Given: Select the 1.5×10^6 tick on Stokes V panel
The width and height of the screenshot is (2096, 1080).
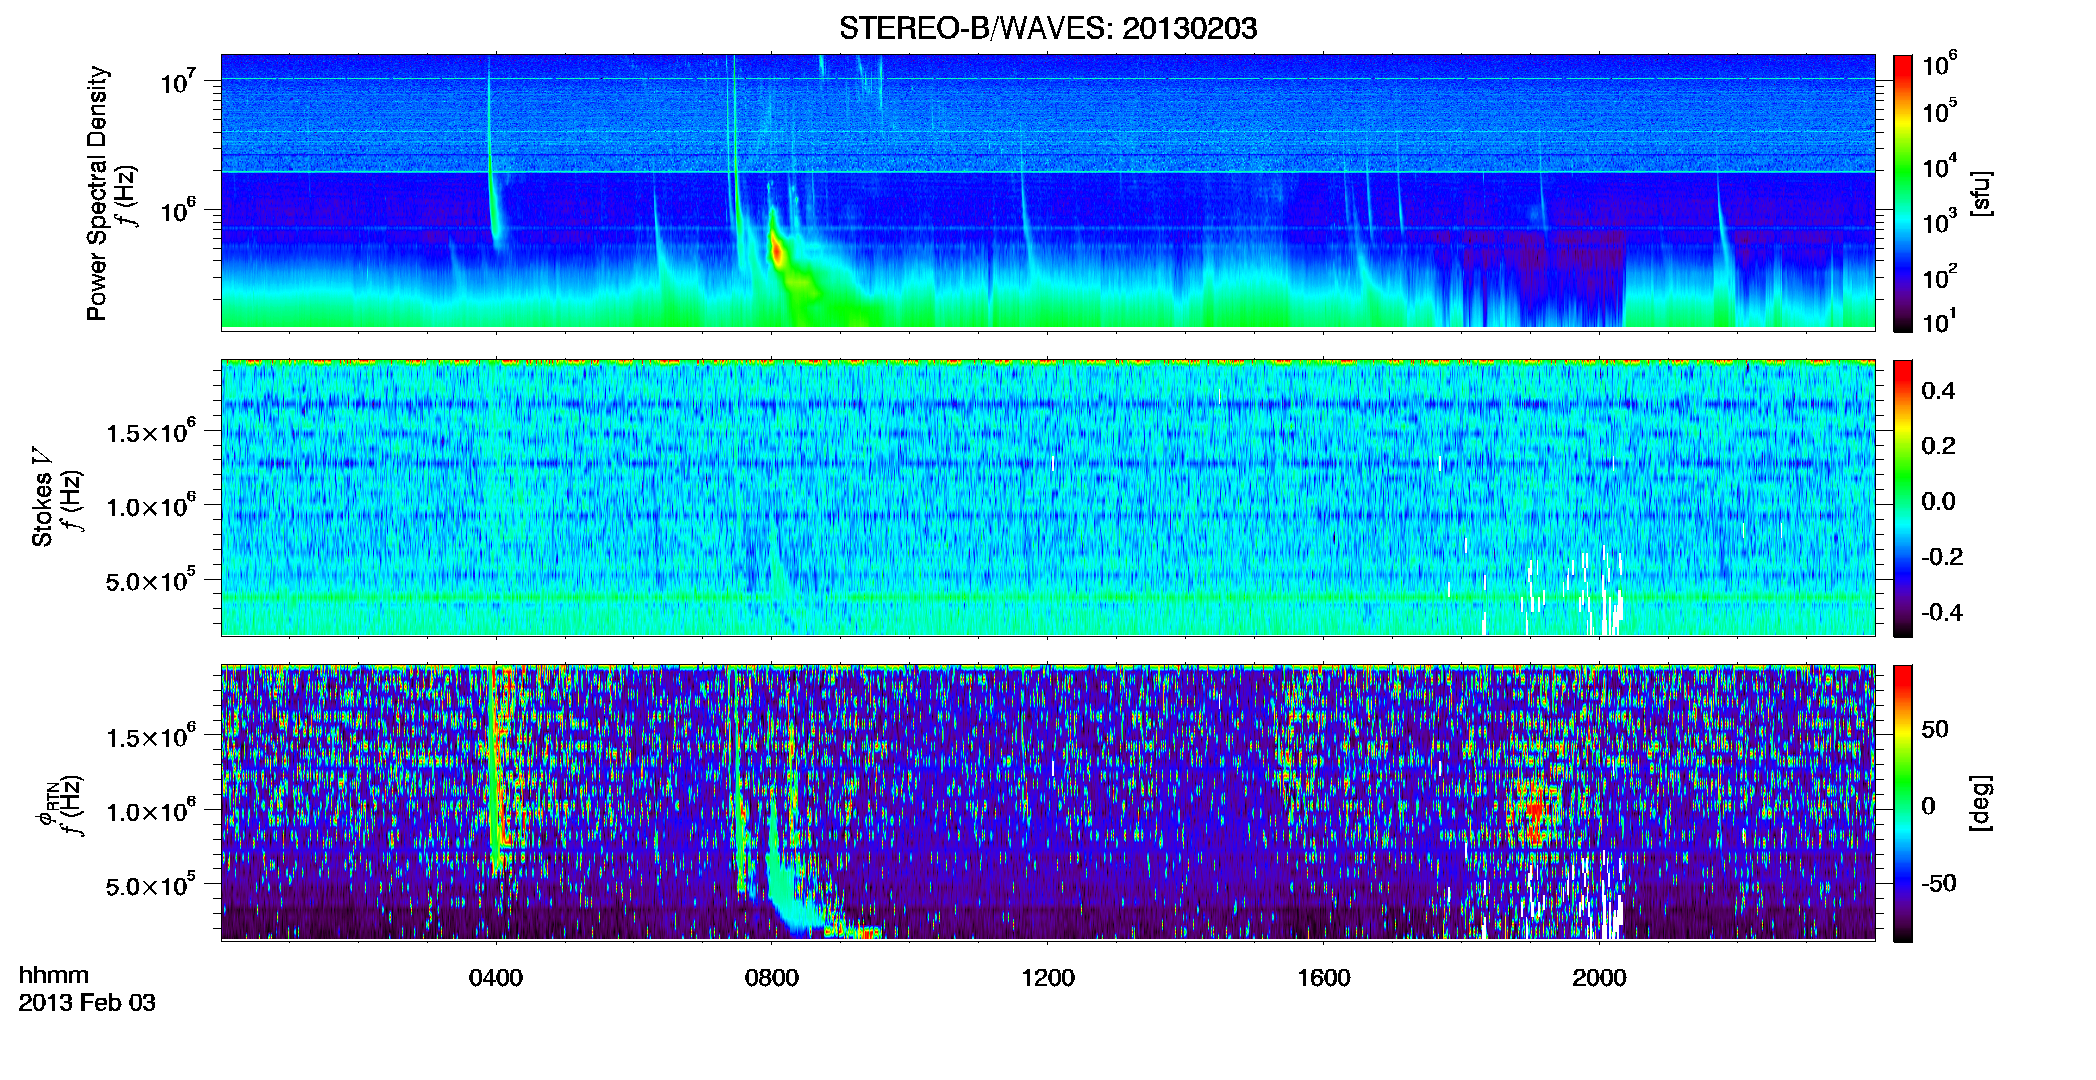Looking at the screenshot, I should 151,432.
